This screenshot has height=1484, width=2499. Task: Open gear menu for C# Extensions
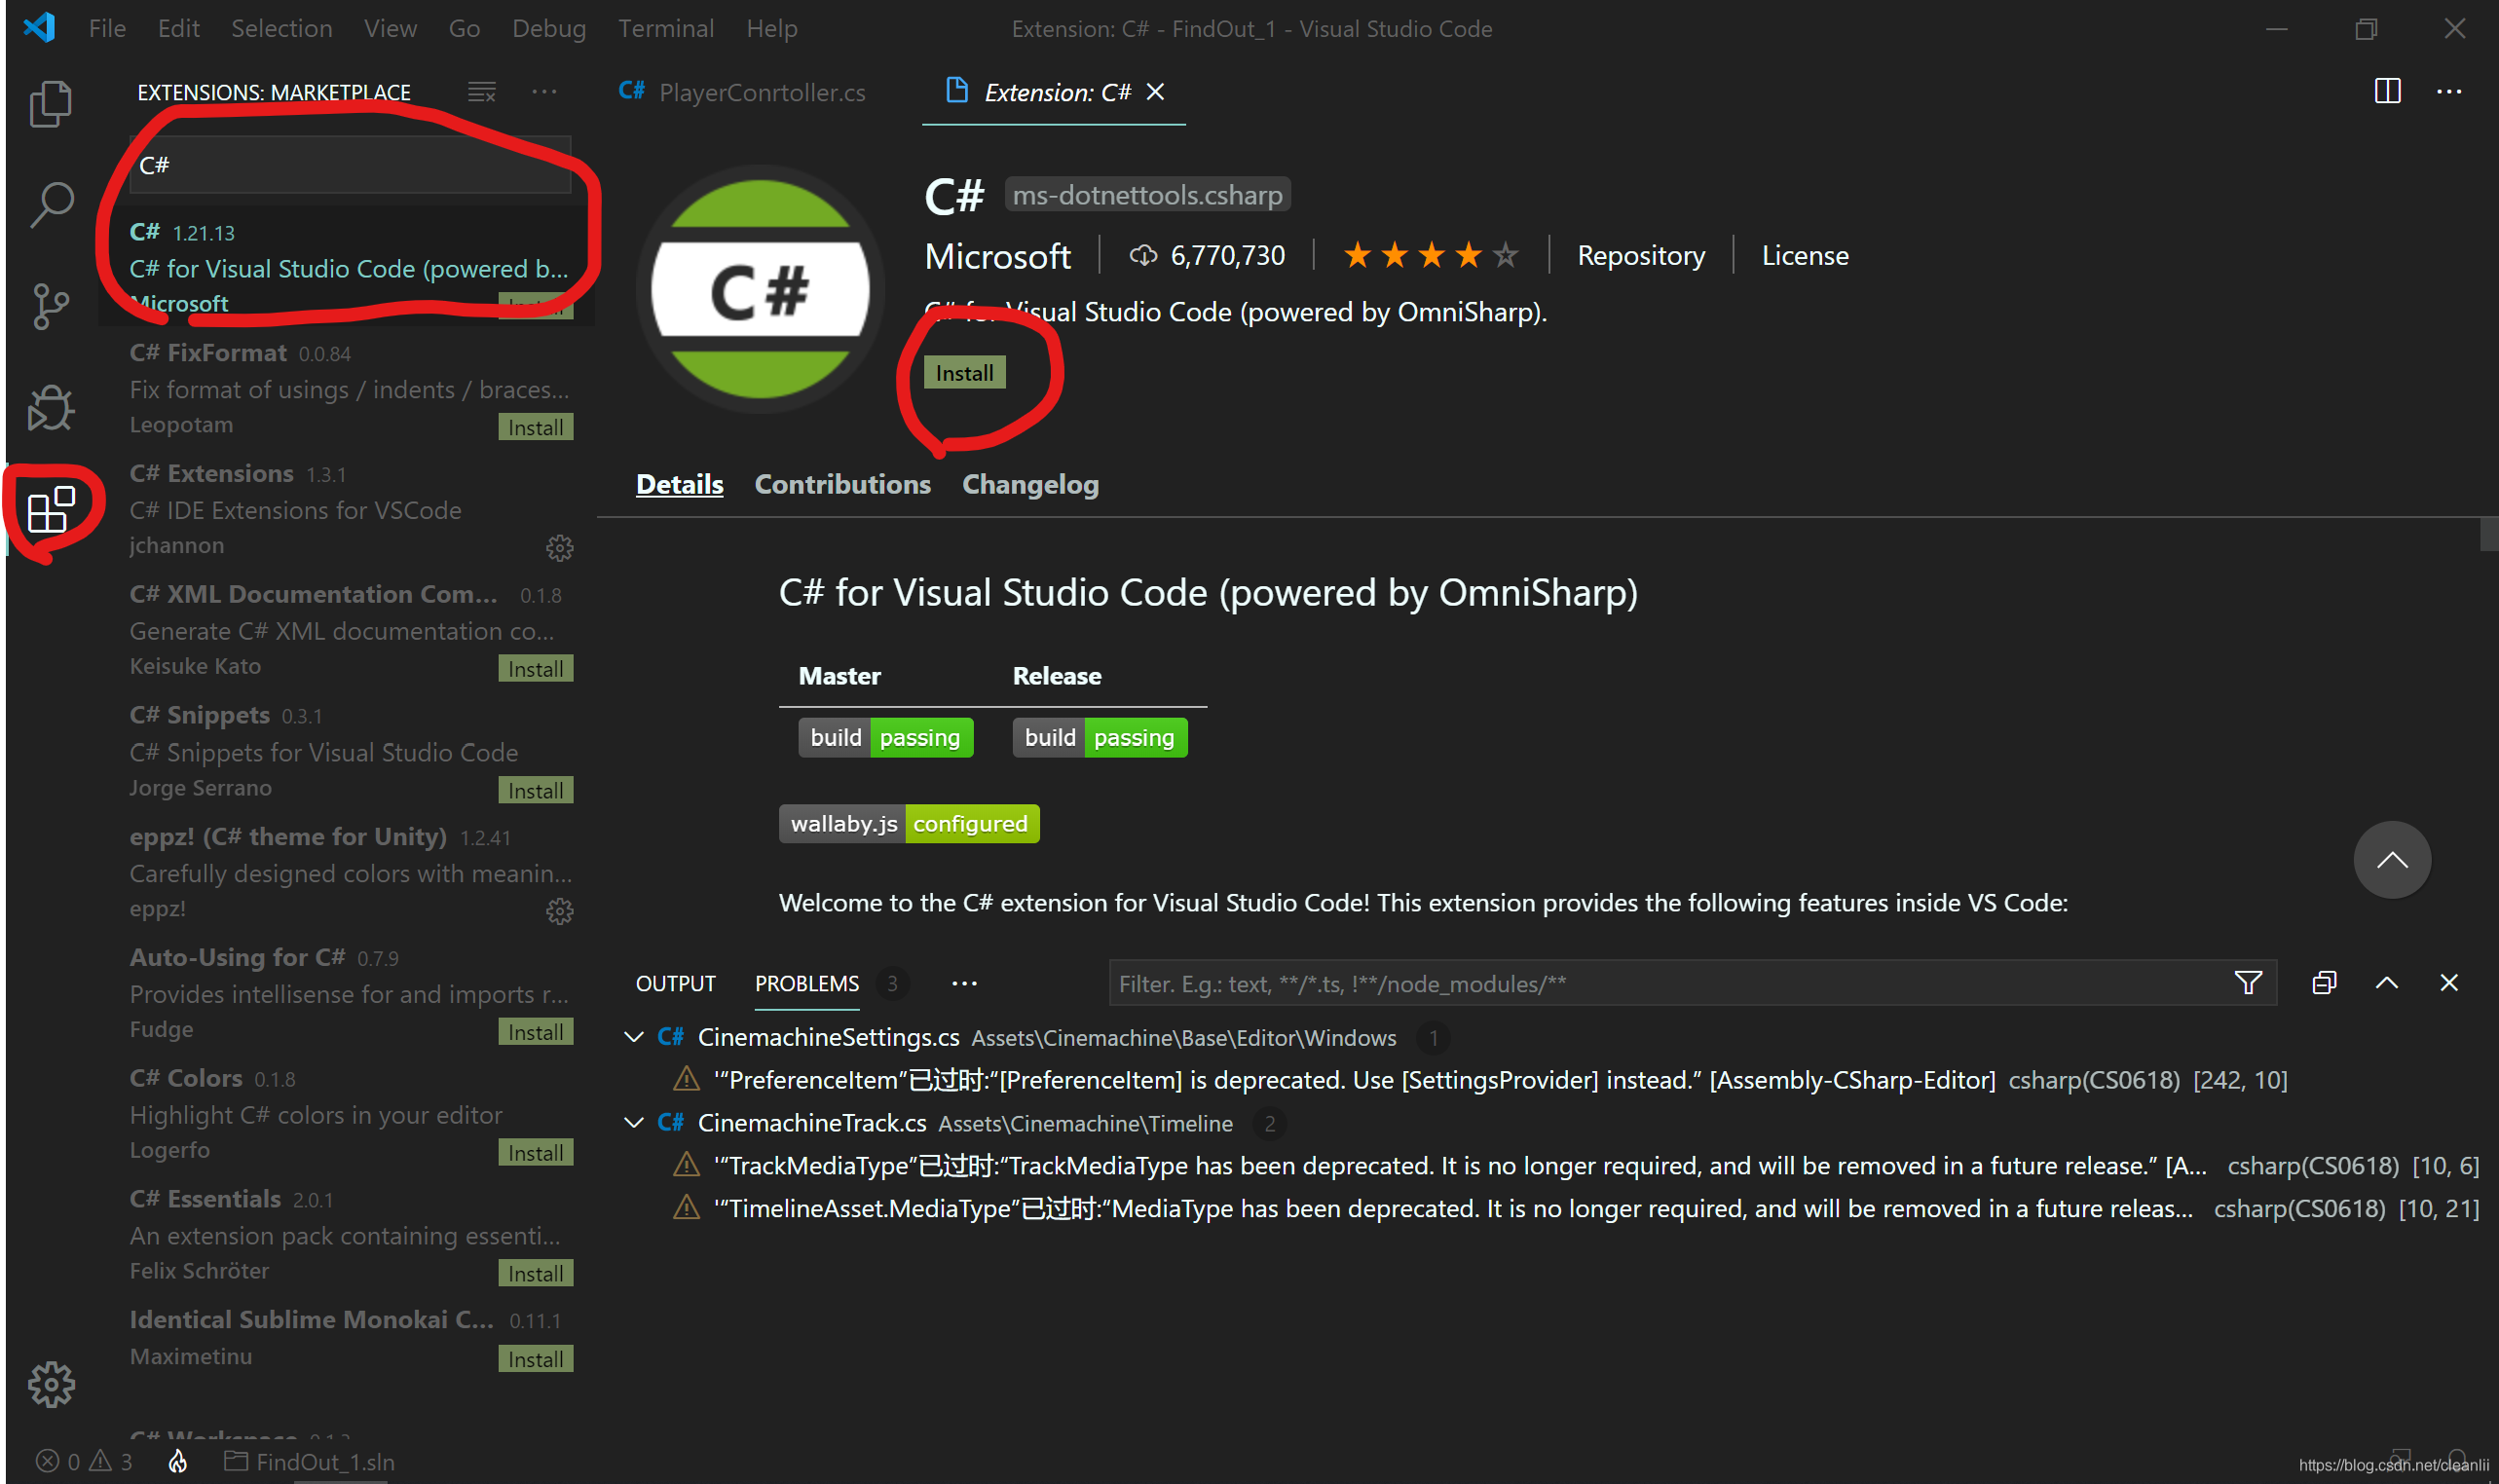[x=559, y=547]
